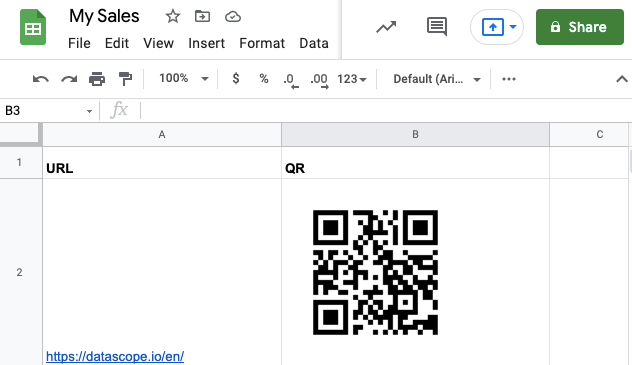Select the empty cell C1
Viewport: 632px width, 365px height.
point(590,163)
